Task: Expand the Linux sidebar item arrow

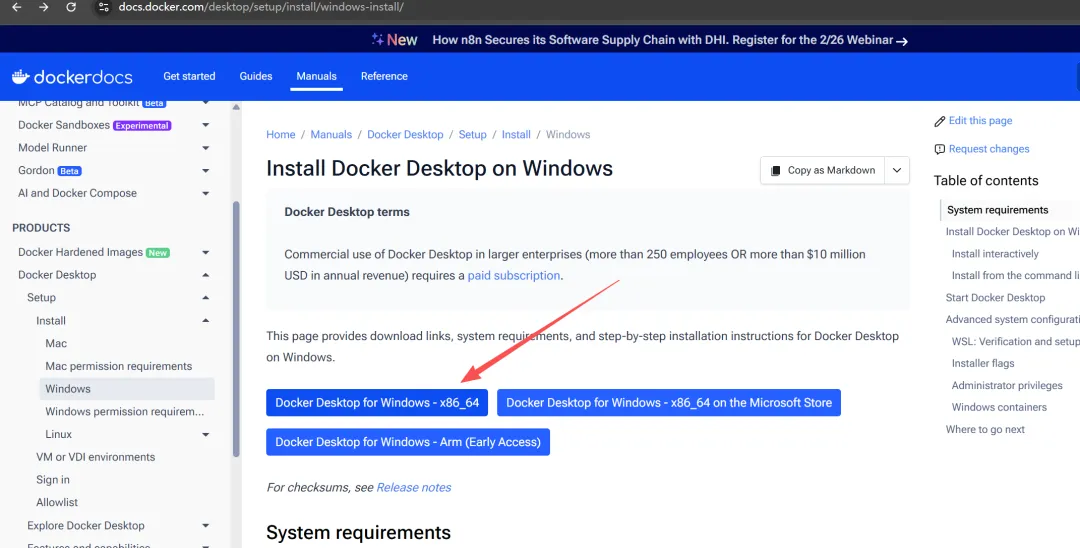Action: 205,434
